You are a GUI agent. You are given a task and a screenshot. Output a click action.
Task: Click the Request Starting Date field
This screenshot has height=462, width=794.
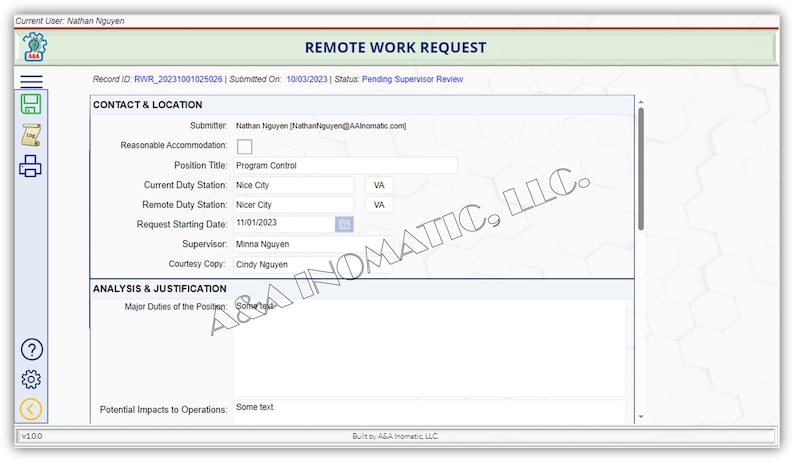[x=284, y=223]
